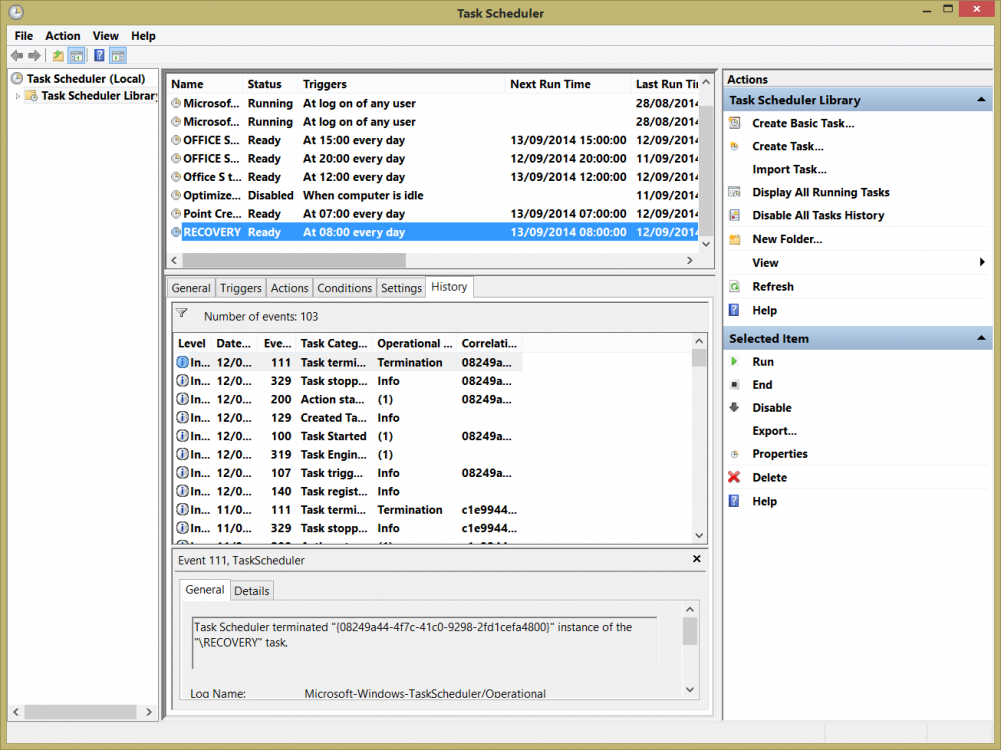The width and height of the screenshot is (1001, 750).
Task: Select the Optimize task with Disabled status
Action: point(211,196)
